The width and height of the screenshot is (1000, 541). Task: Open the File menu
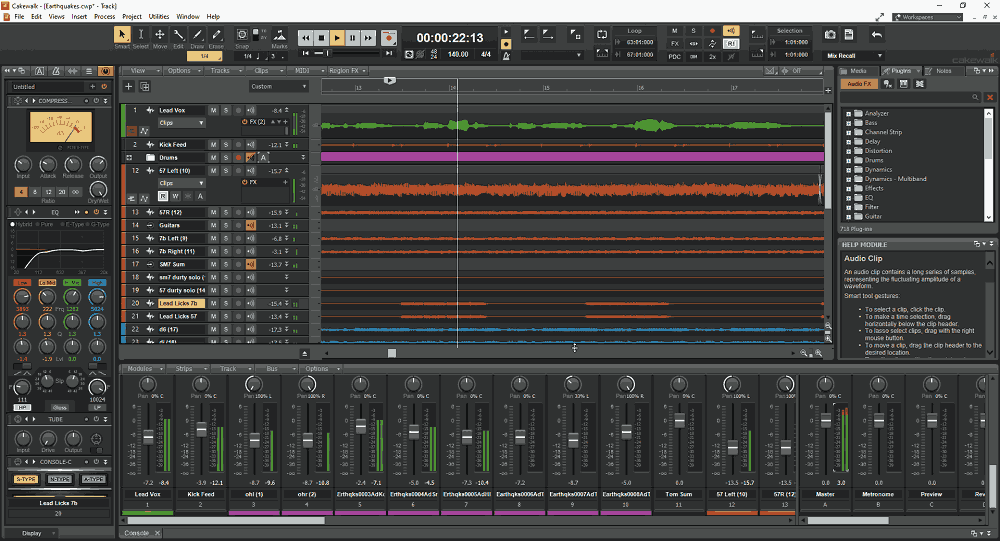coord(19,17)
